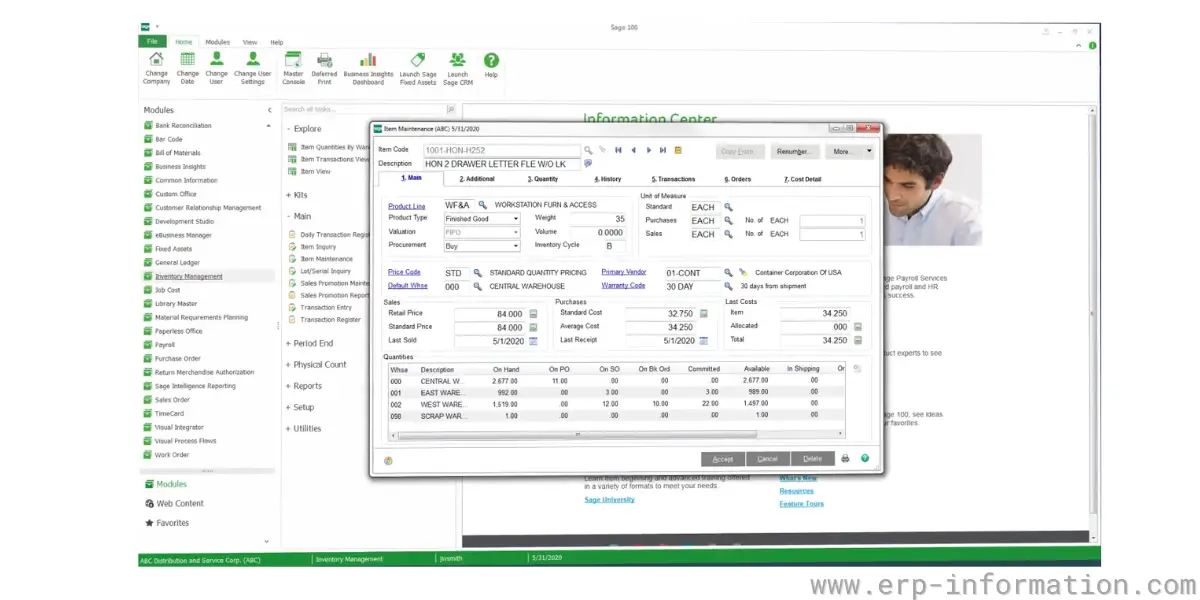
Task: Click Change User ribbon icon
Action: coord(216,68)
